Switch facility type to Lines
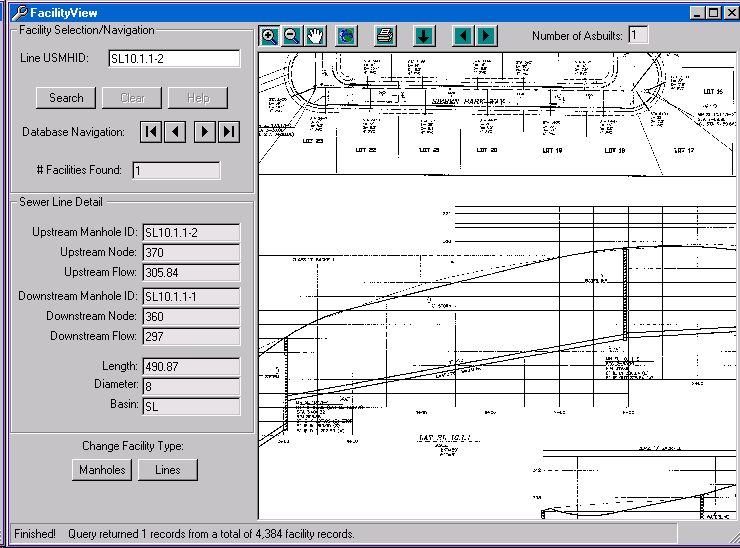Image resolution: width=740 pixels, height=548 pixels. click(168, 470)
